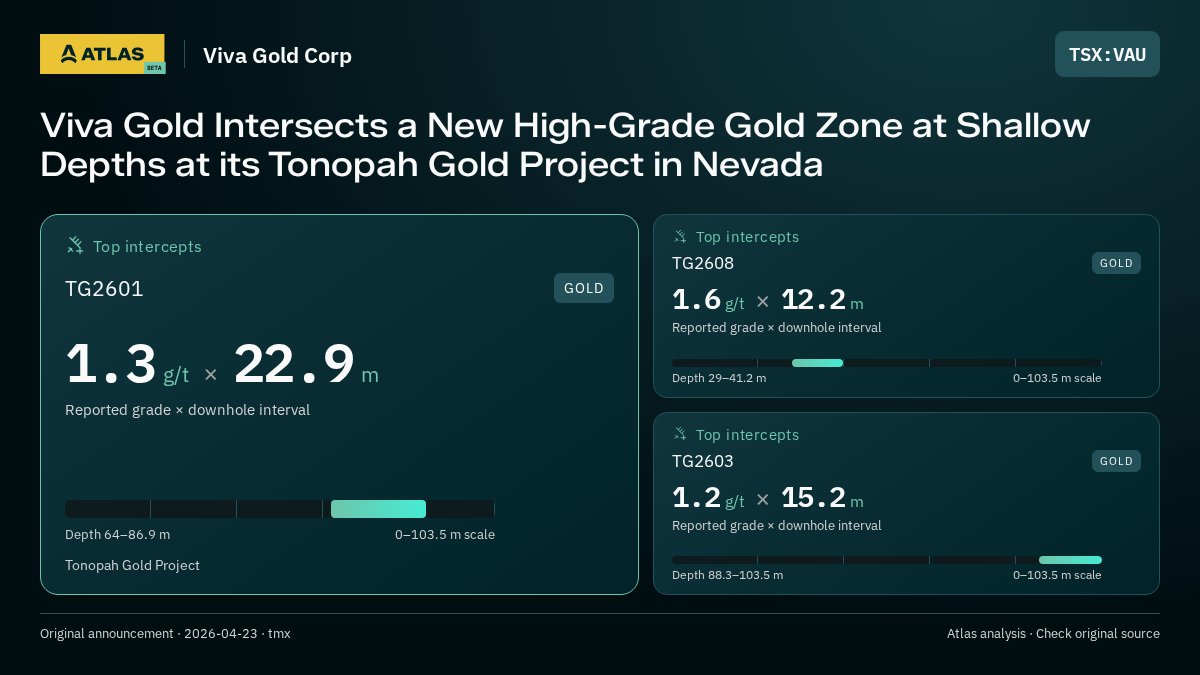Click the TG2603 depth interval bar
Screen dimensions: 1200x675
tap(887, 560)
